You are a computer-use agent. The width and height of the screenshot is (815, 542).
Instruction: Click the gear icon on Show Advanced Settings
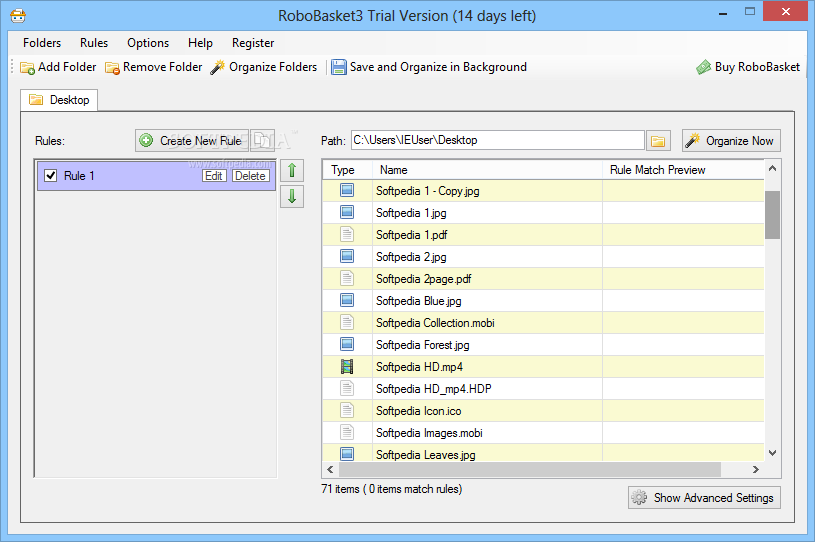(639, 497)
